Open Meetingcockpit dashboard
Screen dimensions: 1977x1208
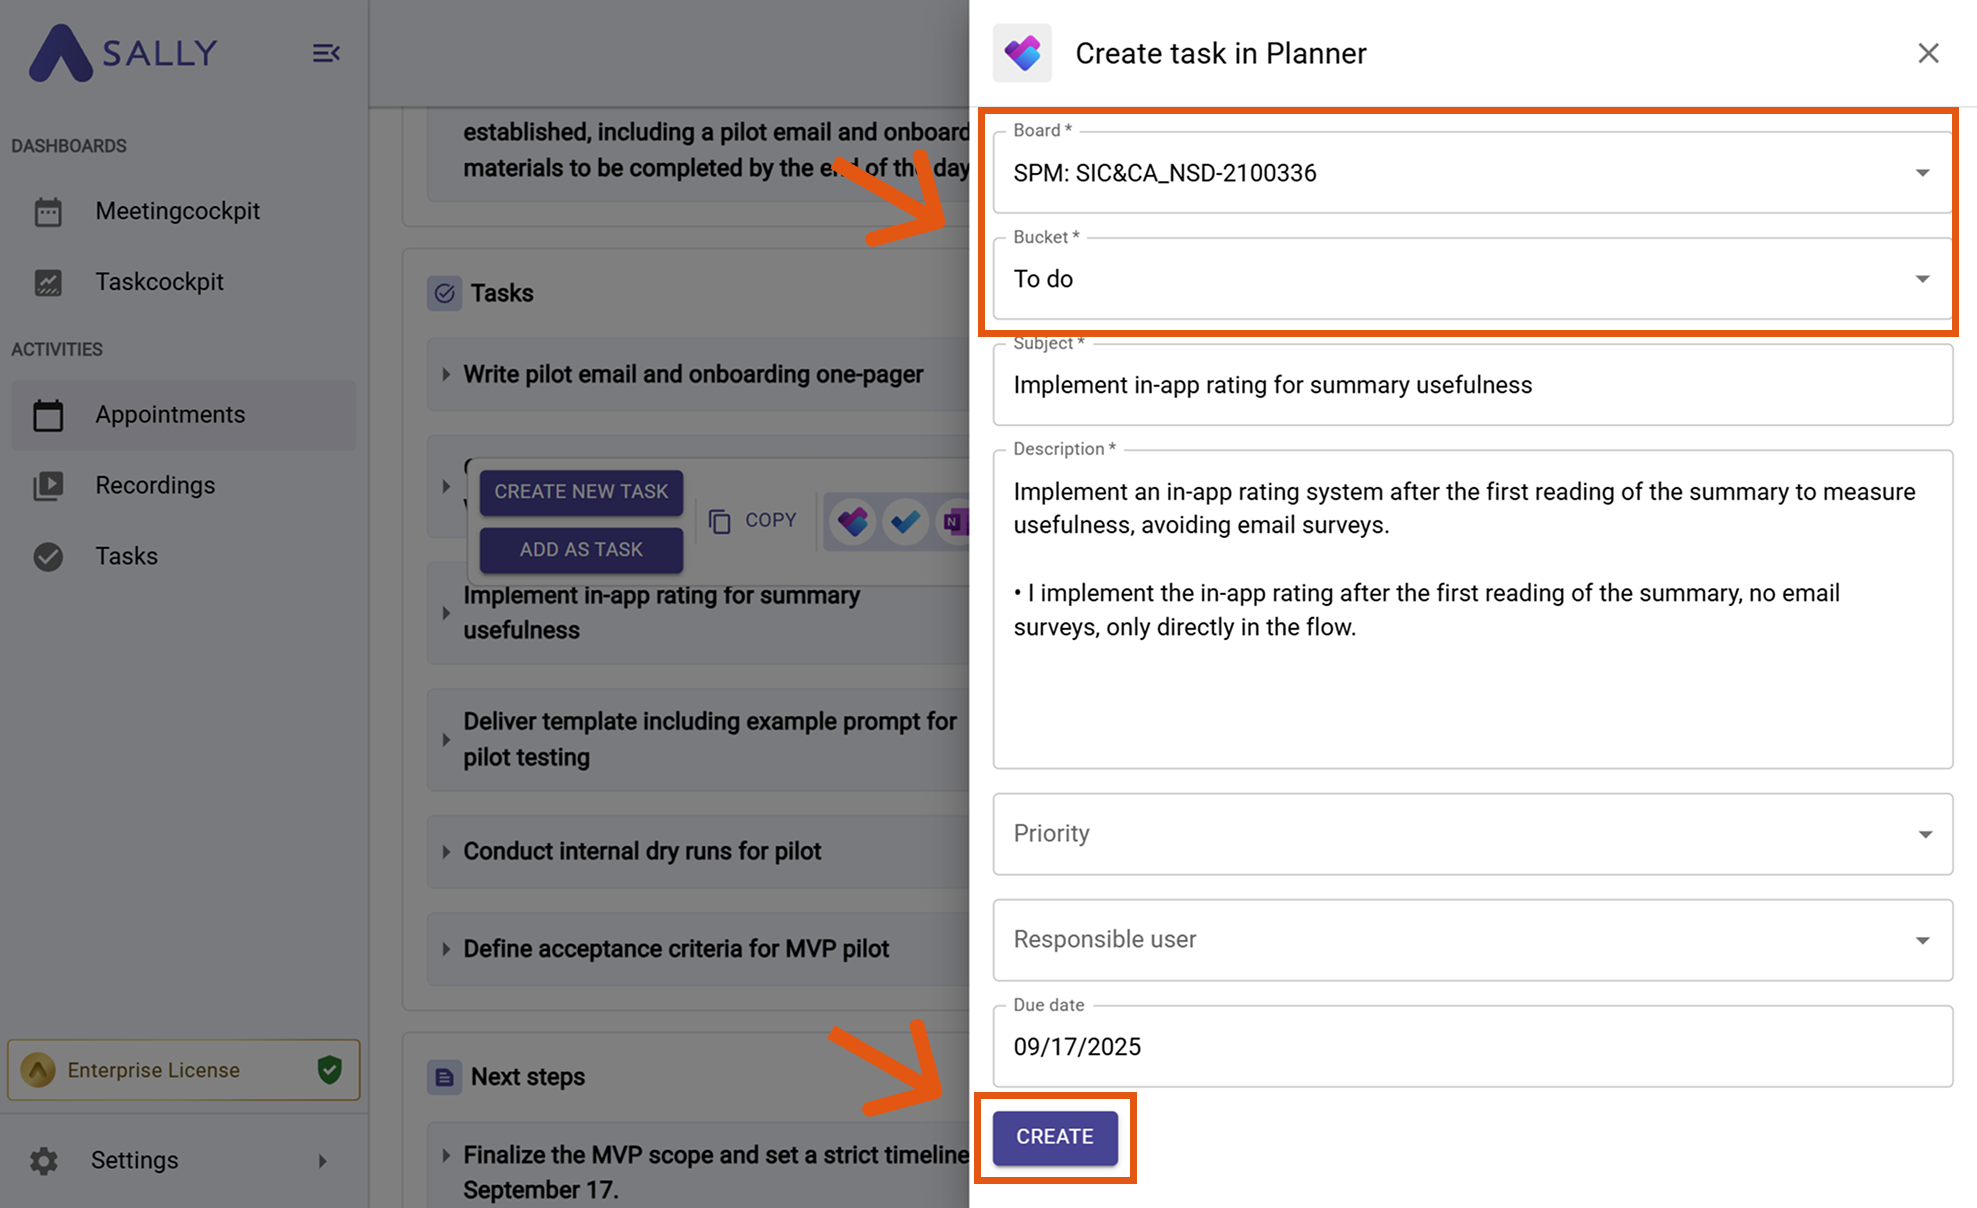pos(177,211)
